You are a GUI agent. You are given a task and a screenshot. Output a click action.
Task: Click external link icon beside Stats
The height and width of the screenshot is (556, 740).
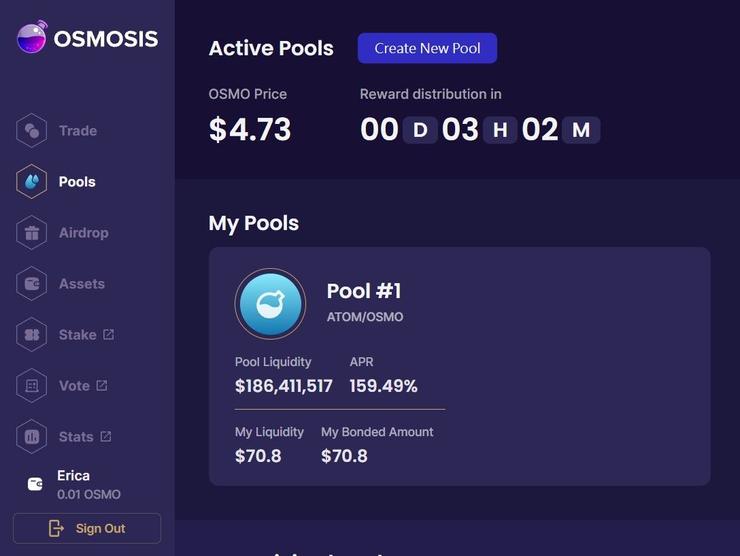[106, 437]
